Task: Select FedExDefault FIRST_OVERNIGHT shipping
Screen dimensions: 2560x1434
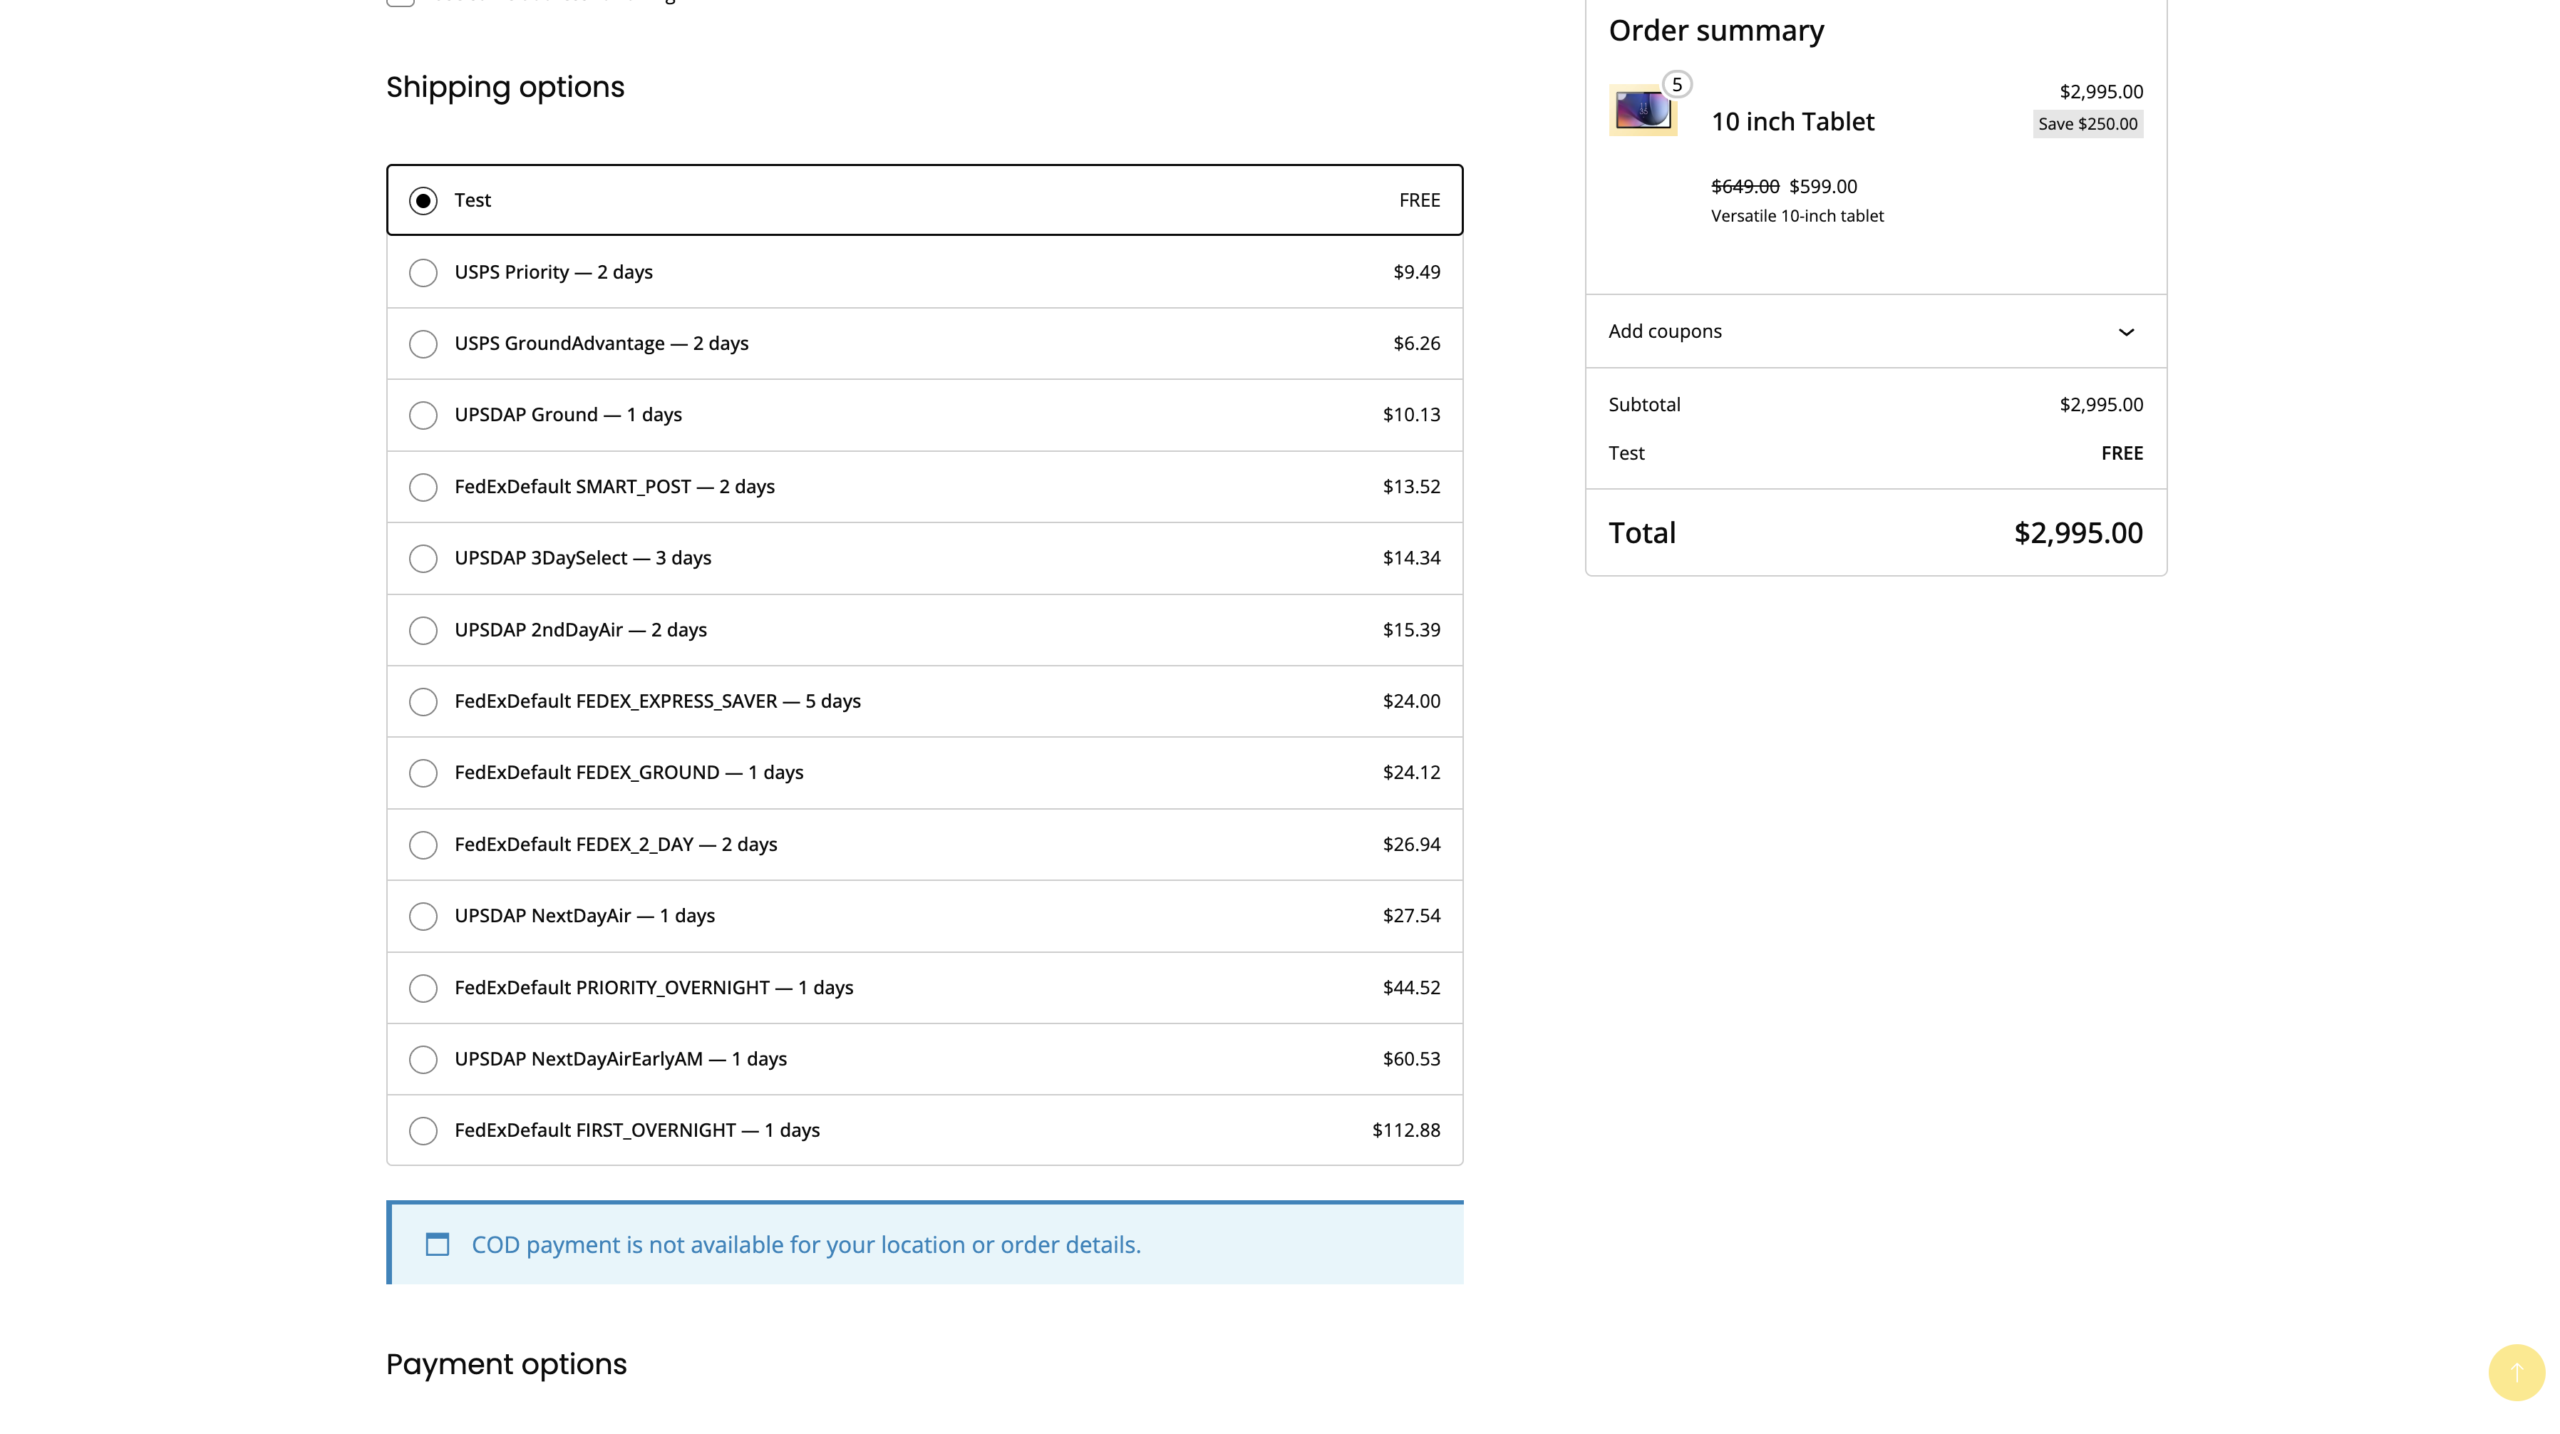Action: tap(423, 1131)
